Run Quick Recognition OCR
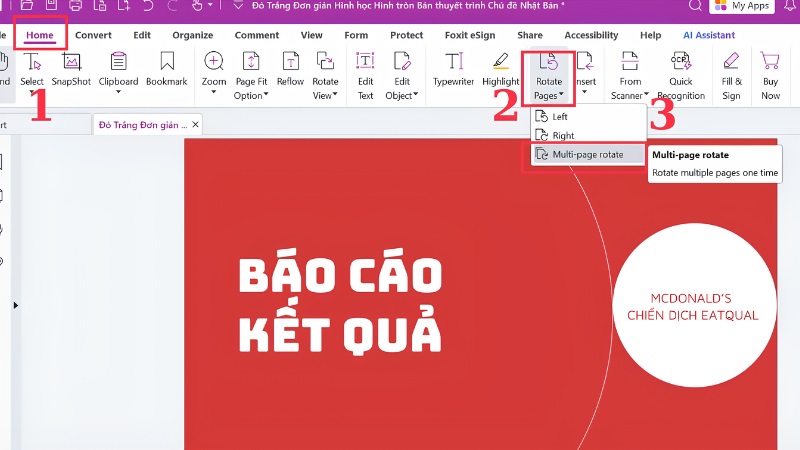This screenshot has height=450, width=800. click(x=681, y=75)
